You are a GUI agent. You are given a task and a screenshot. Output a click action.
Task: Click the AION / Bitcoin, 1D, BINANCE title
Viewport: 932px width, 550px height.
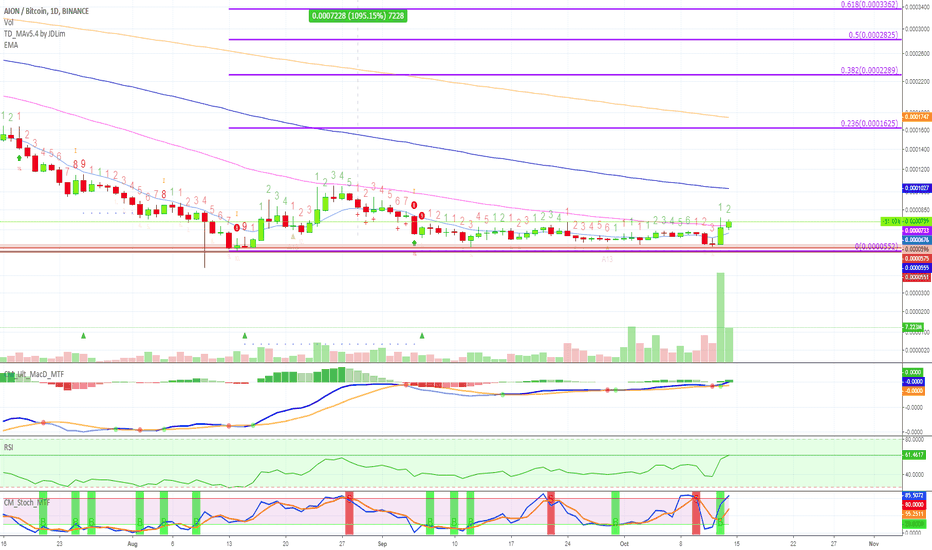coord(46,11)
